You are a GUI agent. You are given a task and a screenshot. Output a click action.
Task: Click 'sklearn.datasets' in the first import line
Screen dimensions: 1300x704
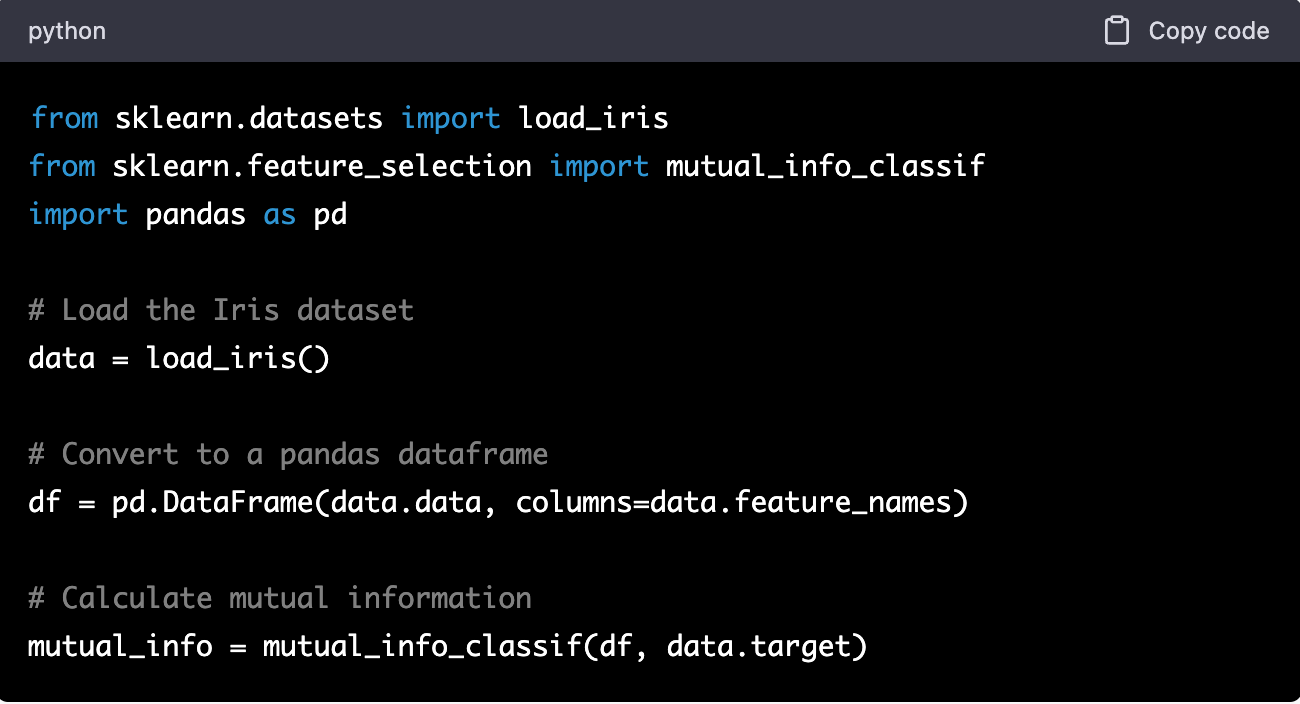(248, 118)
